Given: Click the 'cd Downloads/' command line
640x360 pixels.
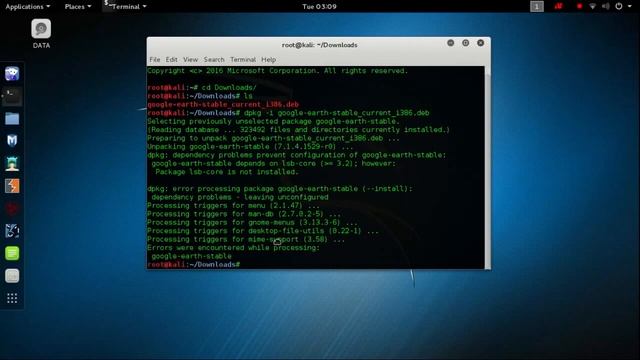Looking at the screenshot, I should click(x=202, y=88).
